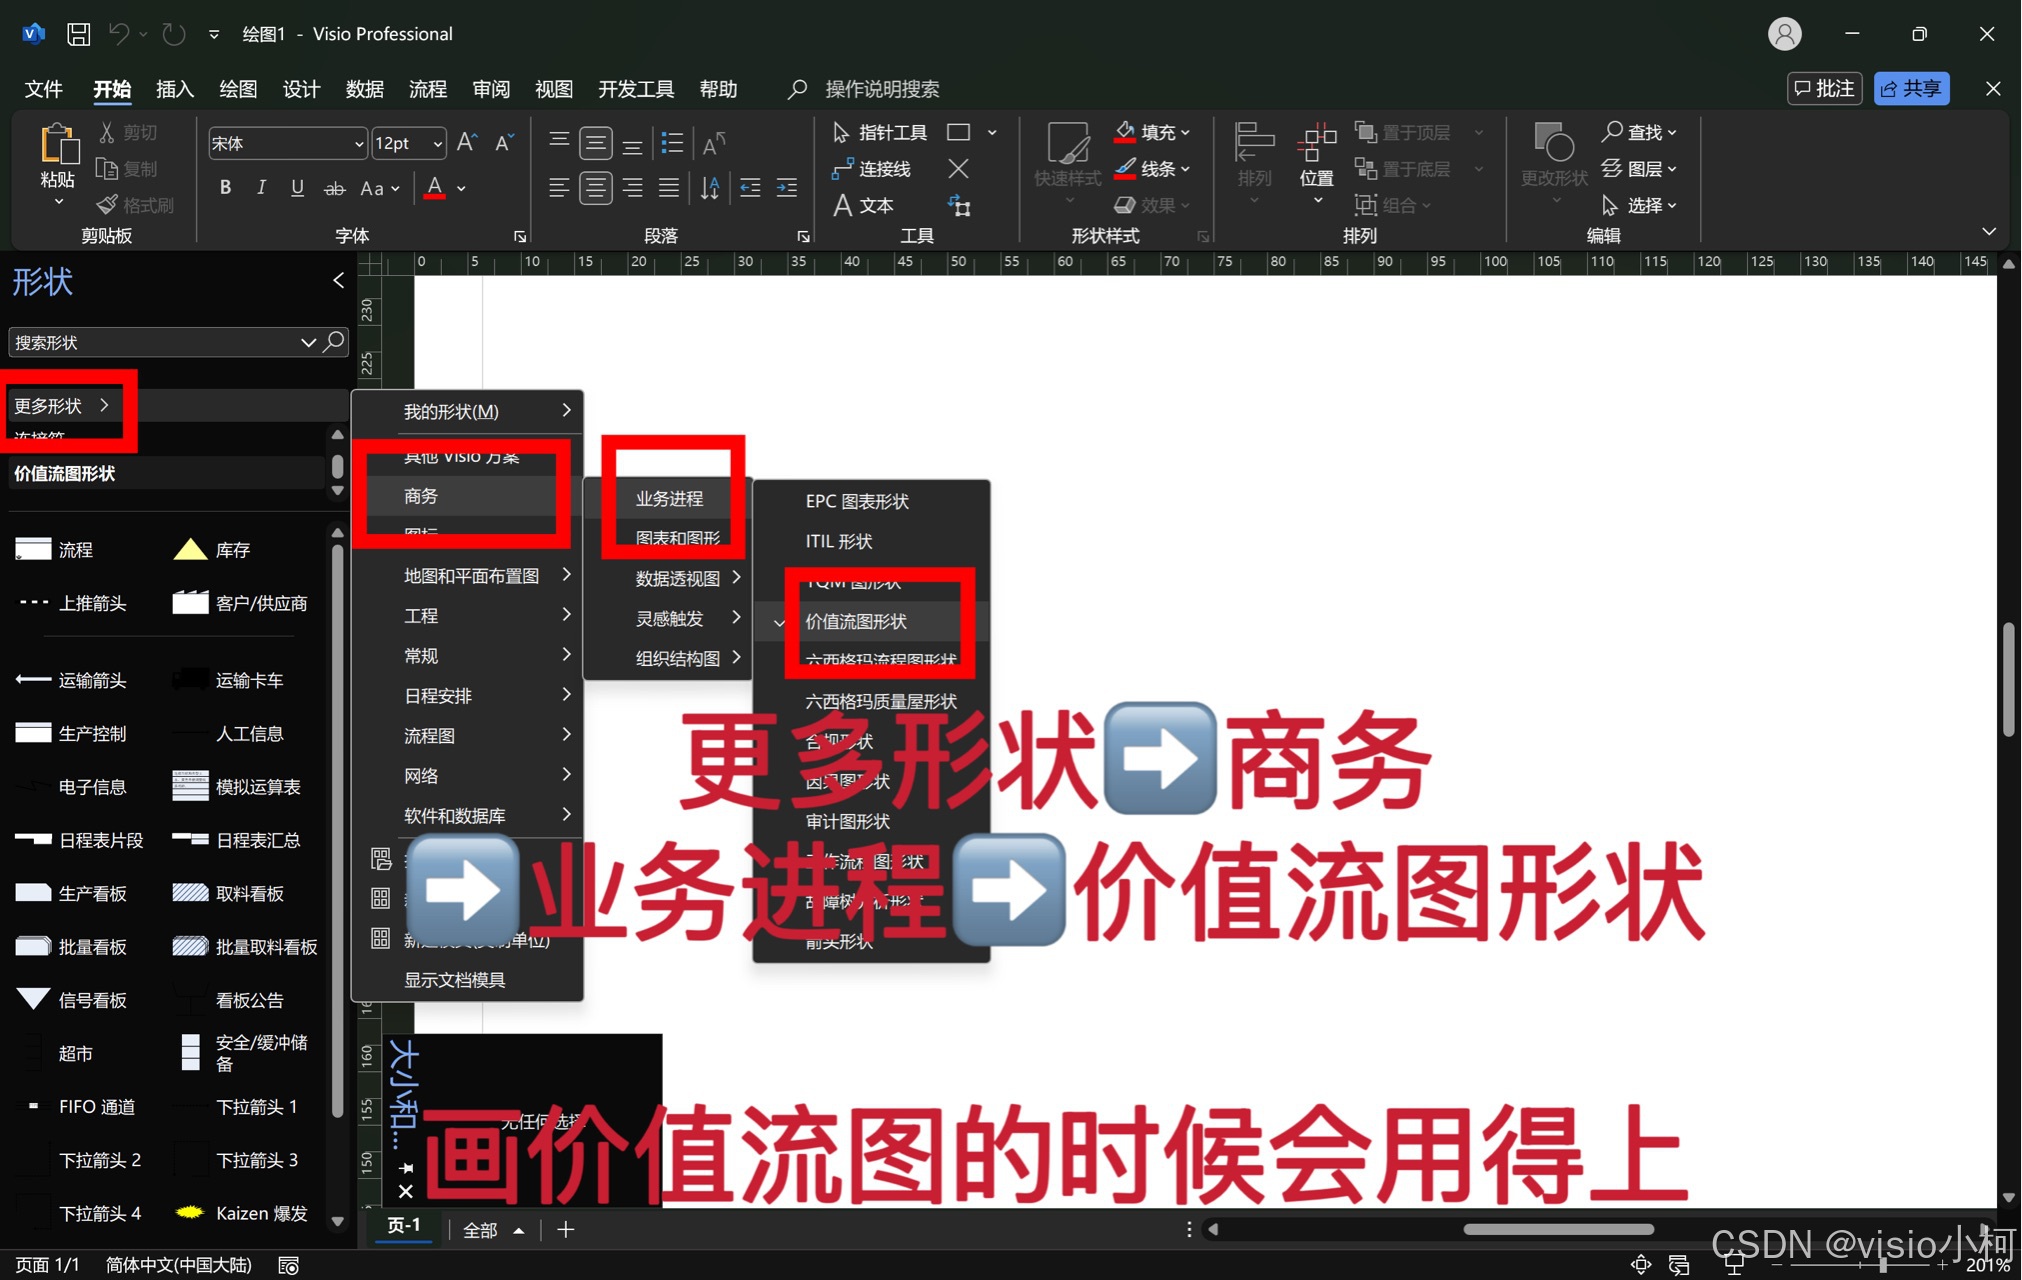Open the font size 12pt dropdown
This screenshot has height=1280, width=2022.
[437, 144]
